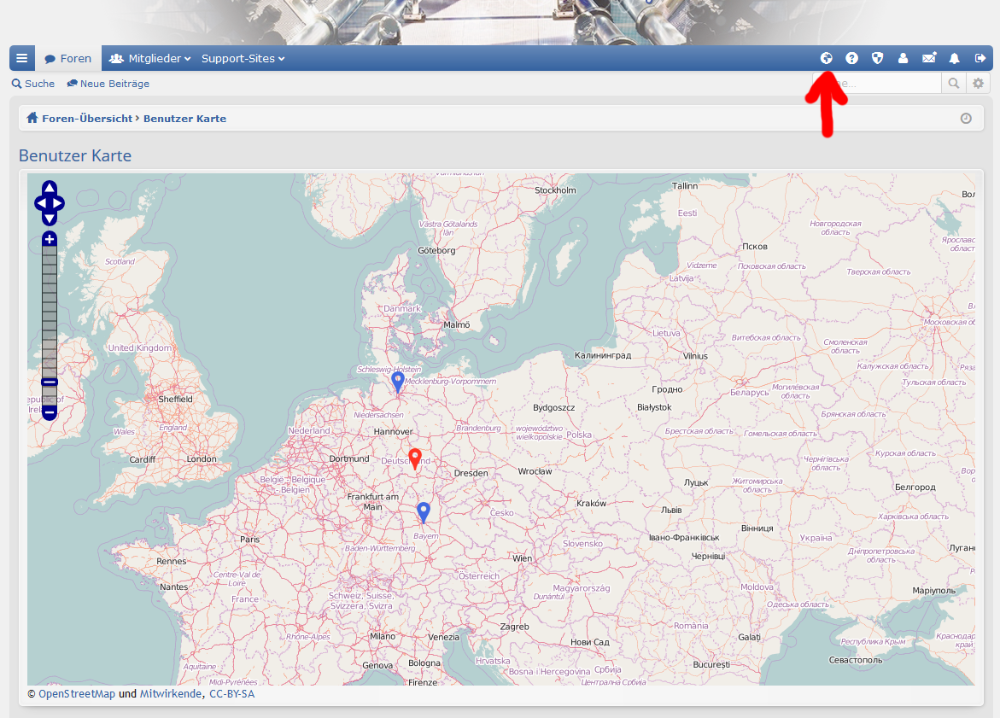Go to Foren-Übersicht breadcrumb
Image resolution: width=1000 pixels, height=718 pixels.
pos(87,119)
